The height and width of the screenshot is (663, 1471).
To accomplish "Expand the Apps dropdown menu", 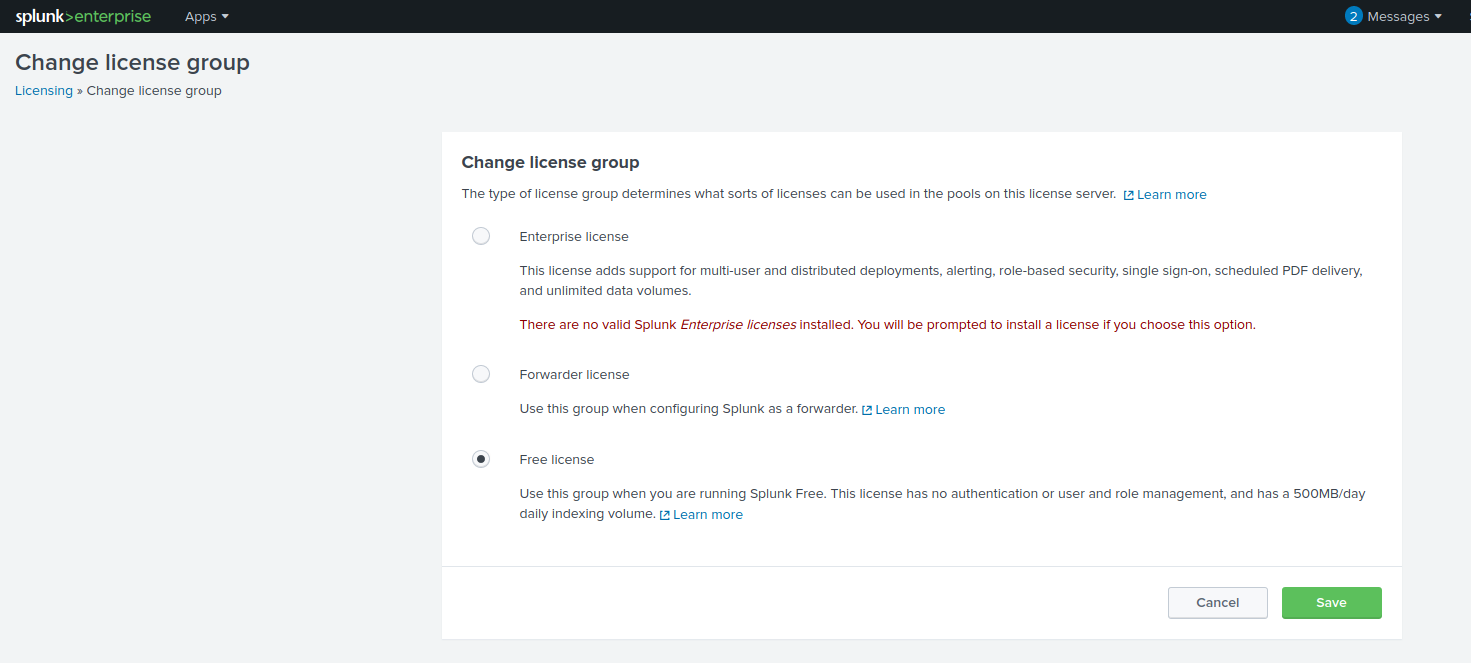I will click(x=207, y=16).
